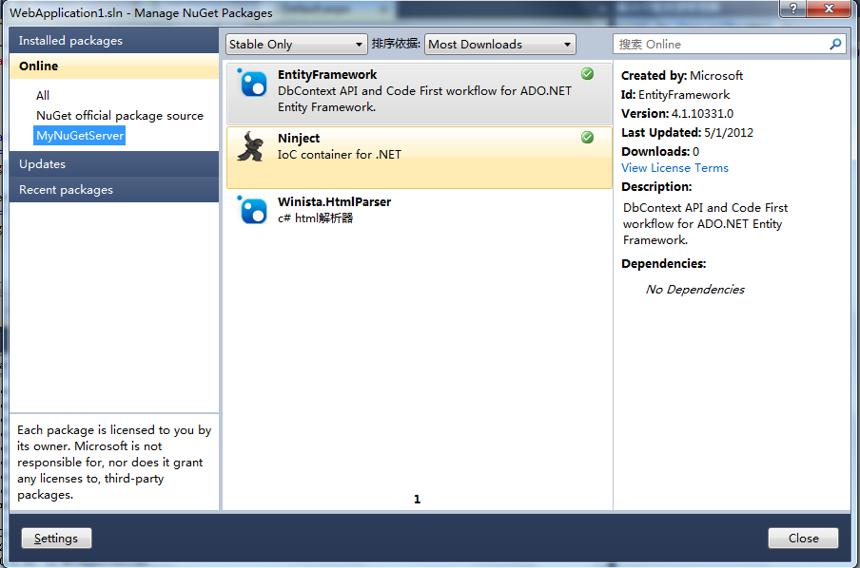Click the Winista.HtmlParser package icon
The width and height of the screenshot is (860, 568).
pos(252,211)
